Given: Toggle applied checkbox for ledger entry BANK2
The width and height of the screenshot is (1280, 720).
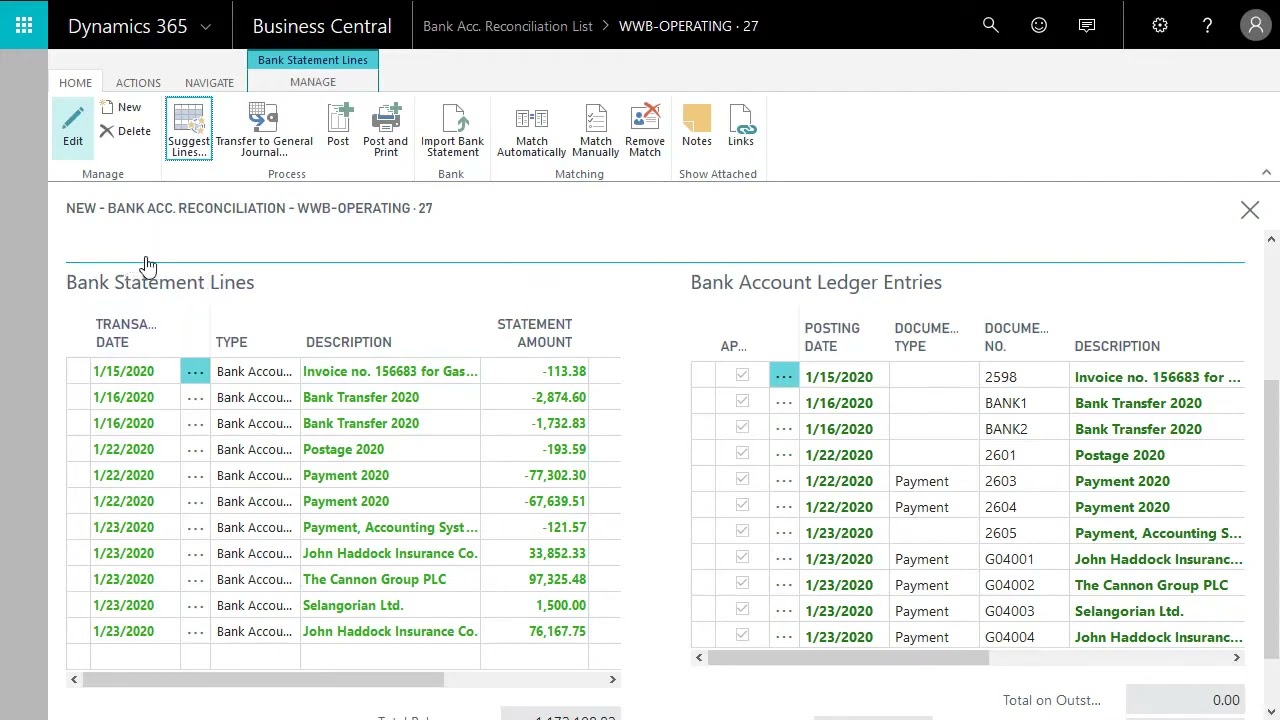Looking at the screenshot, I should click(742, 427).
